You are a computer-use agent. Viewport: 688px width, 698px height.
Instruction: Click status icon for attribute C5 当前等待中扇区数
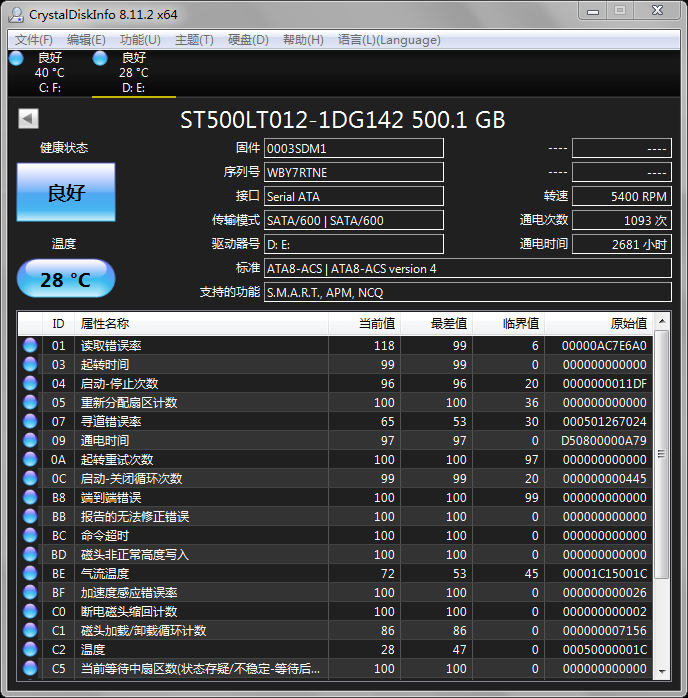tap(30, 668)
